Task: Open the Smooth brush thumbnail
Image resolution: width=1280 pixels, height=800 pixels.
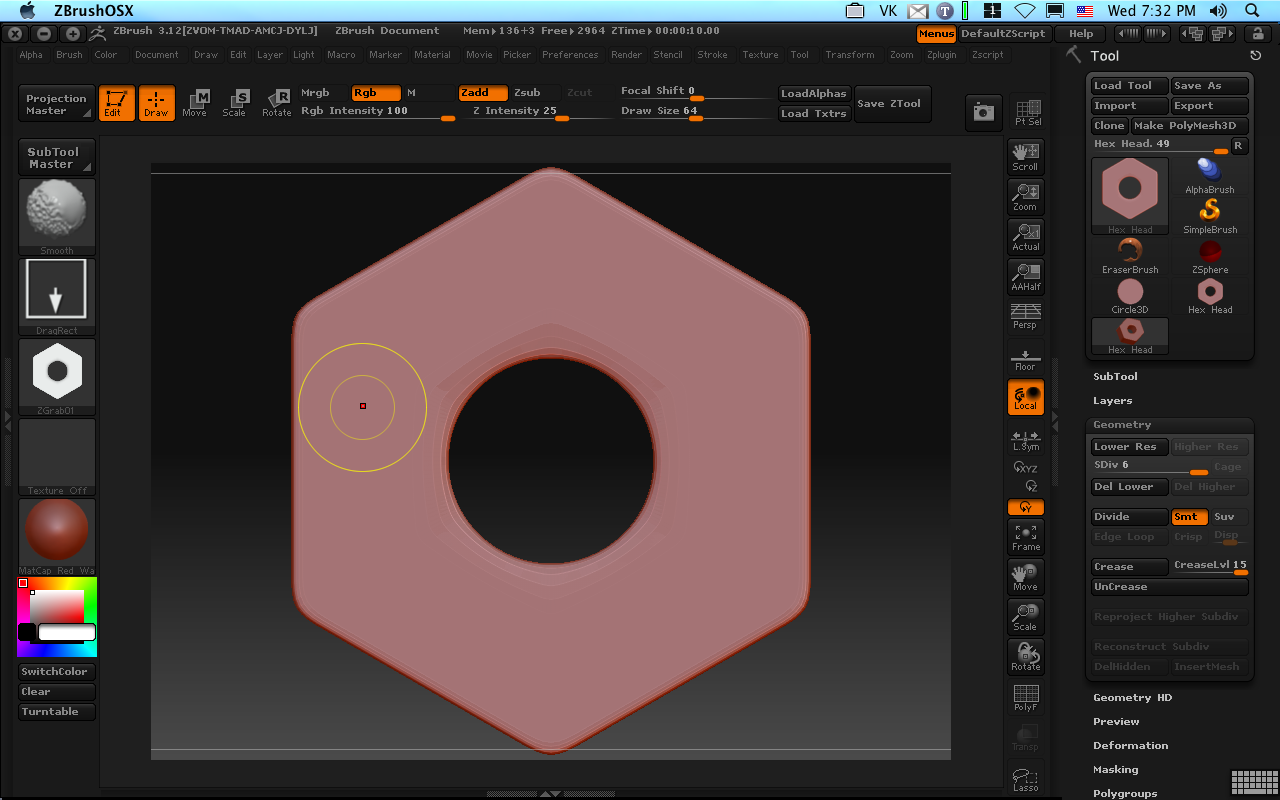Action: coord(57,217)
